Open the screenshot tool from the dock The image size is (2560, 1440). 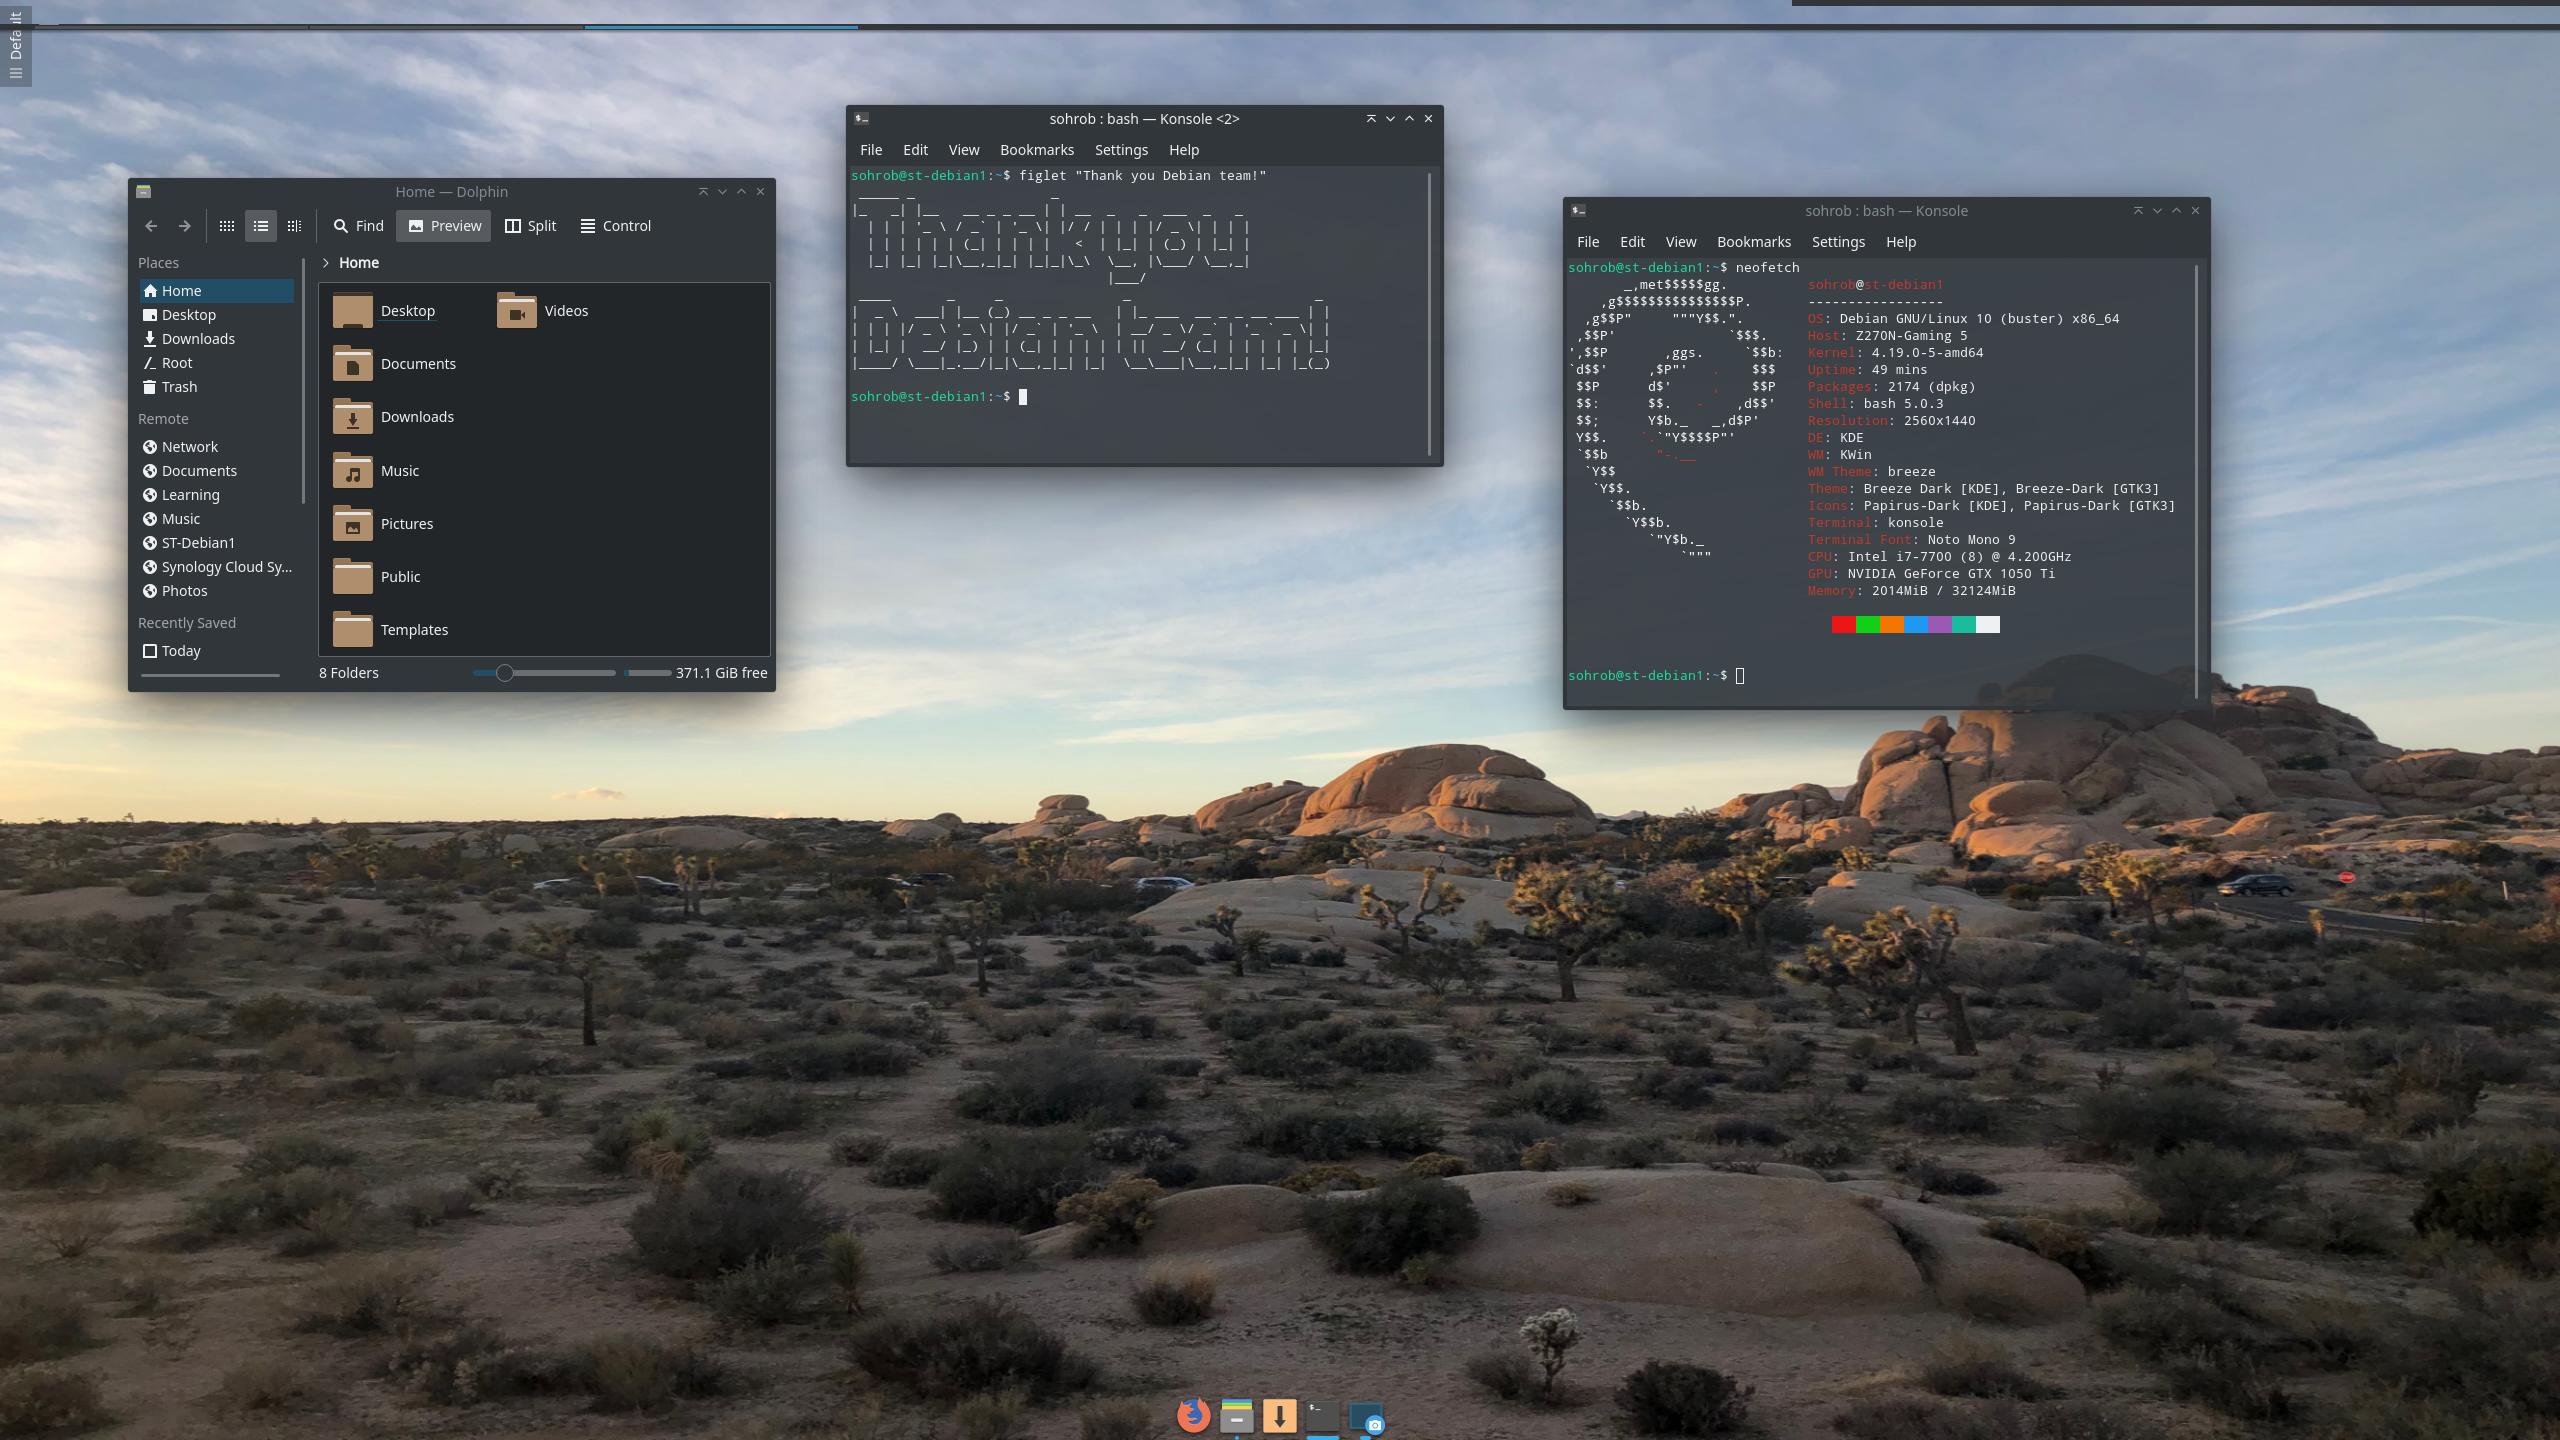pos(1366,1417)
